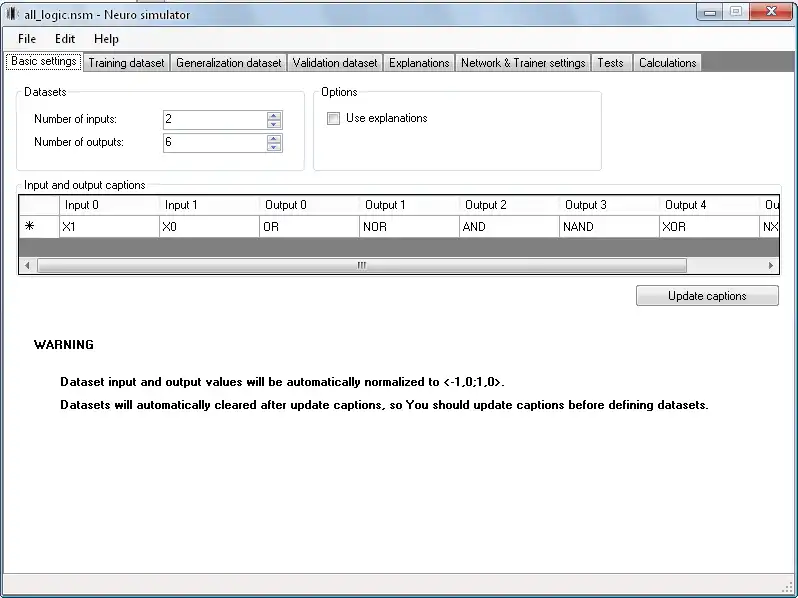Switch to the Generalization dataset tab
The height and width of the screenshot is (598, 798).
tap(229, 63)
